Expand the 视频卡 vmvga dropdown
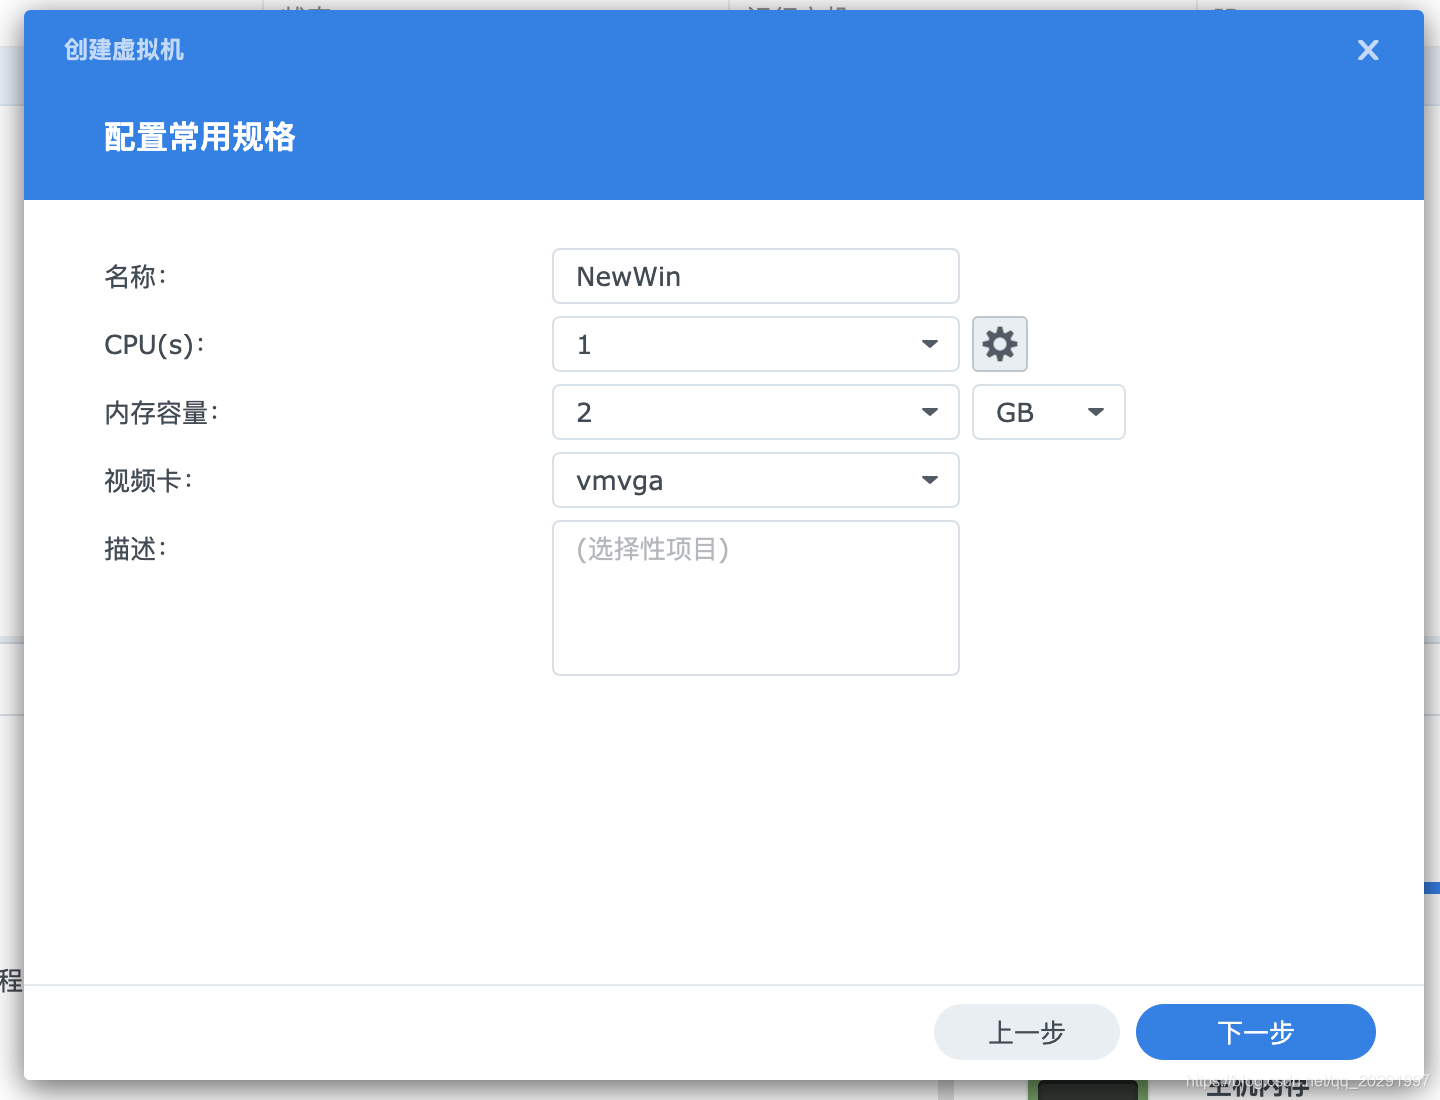Image resolution: width=1440 pixels, height=1100 pixels. [x=756, y=480]
